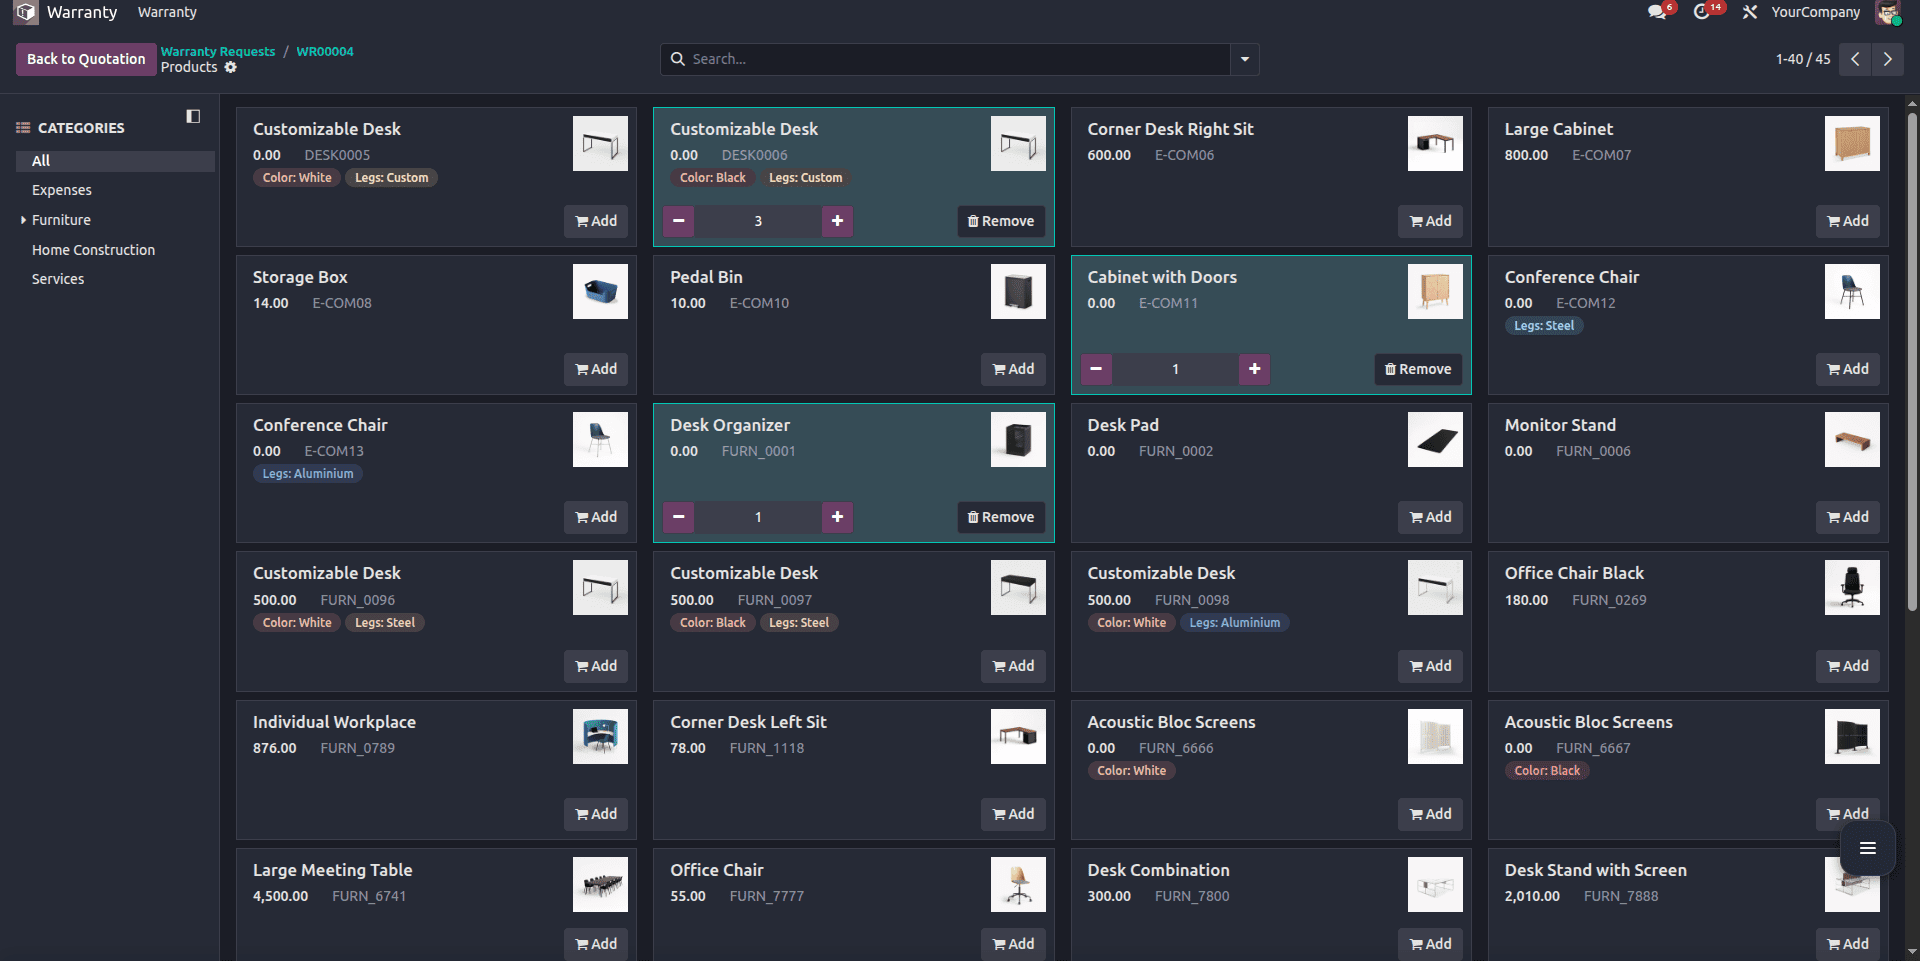Click the developer tools icon
1920x961 pixels.
click(1750, 12)
